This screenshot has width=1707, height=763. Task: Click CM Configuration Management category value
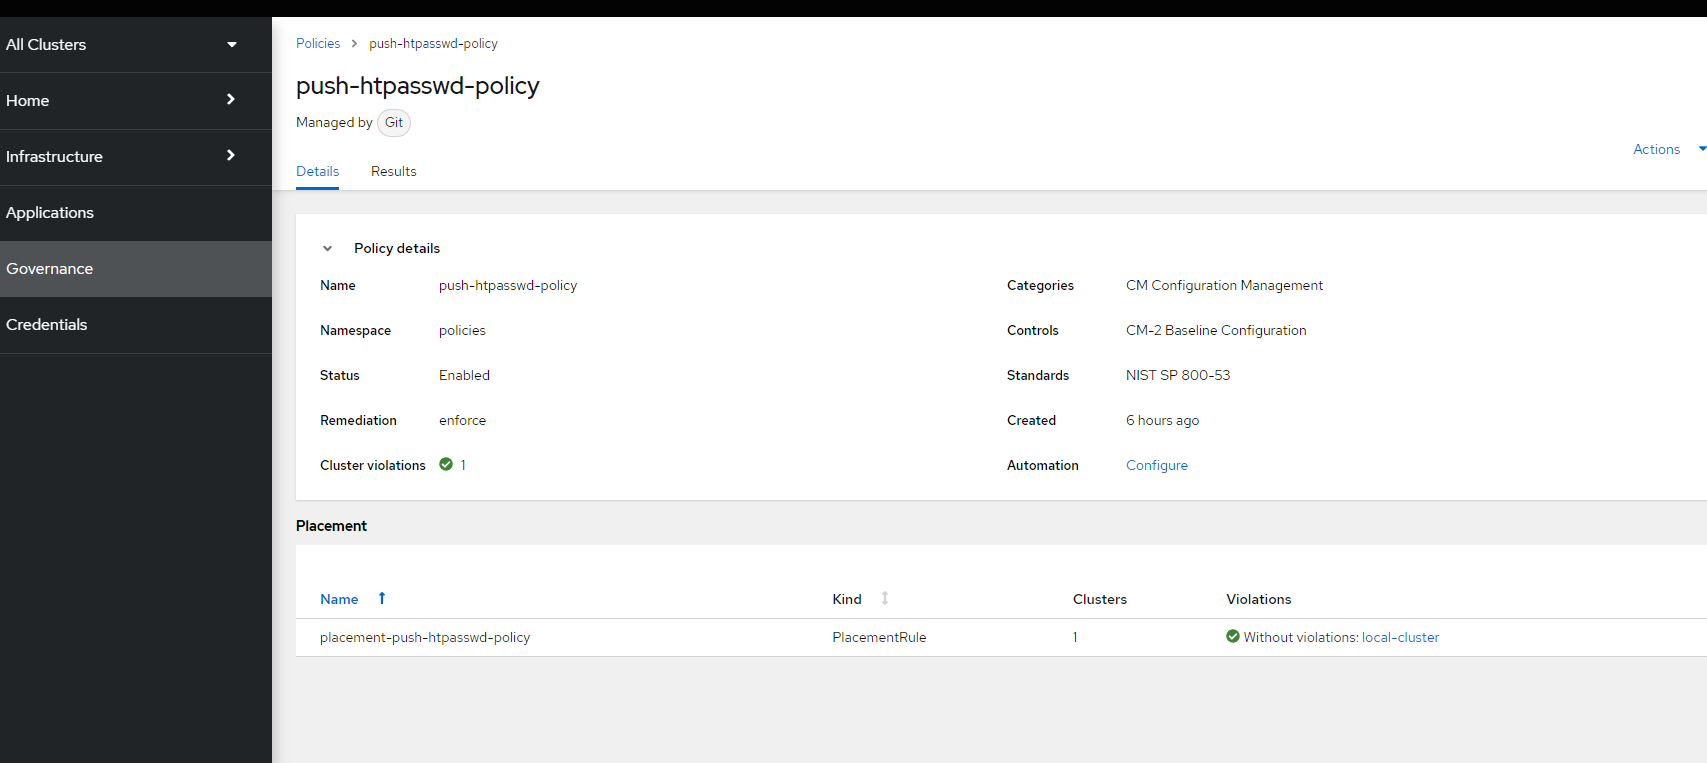coord(1224,285)
